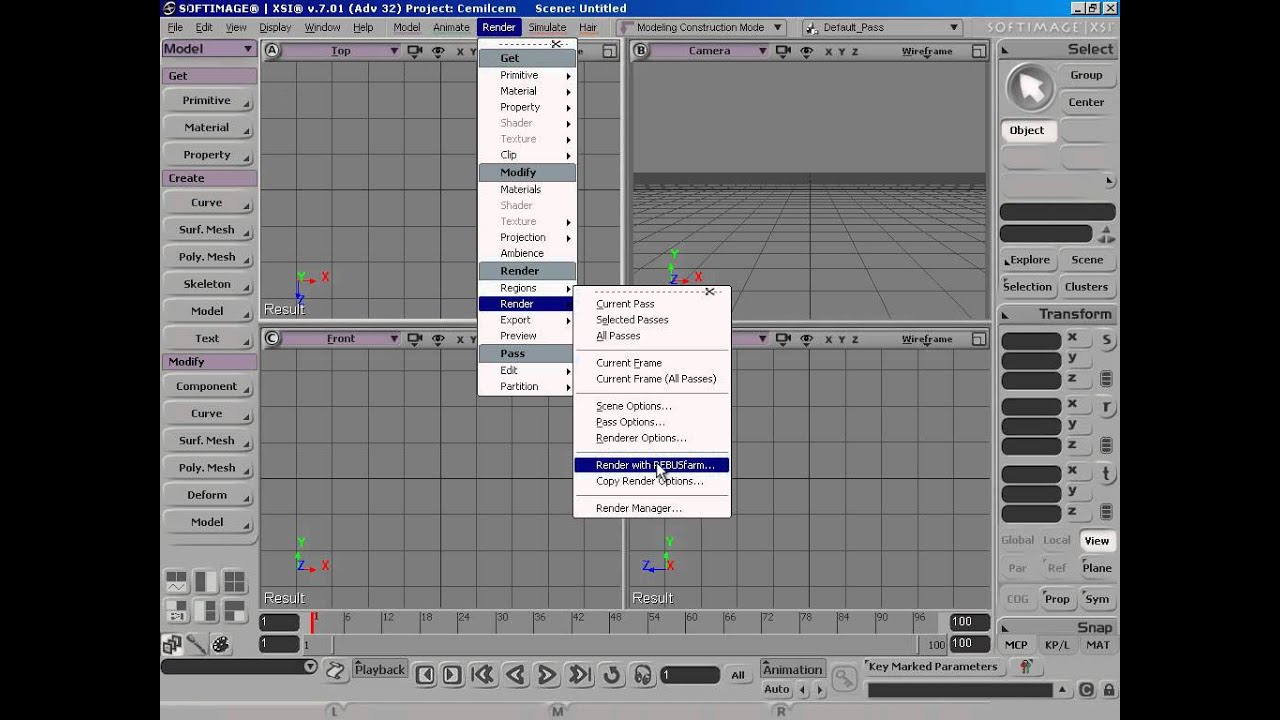Open the Simulate menu
This screenshot has height=720, width=1280.
(x=547, y=27)
